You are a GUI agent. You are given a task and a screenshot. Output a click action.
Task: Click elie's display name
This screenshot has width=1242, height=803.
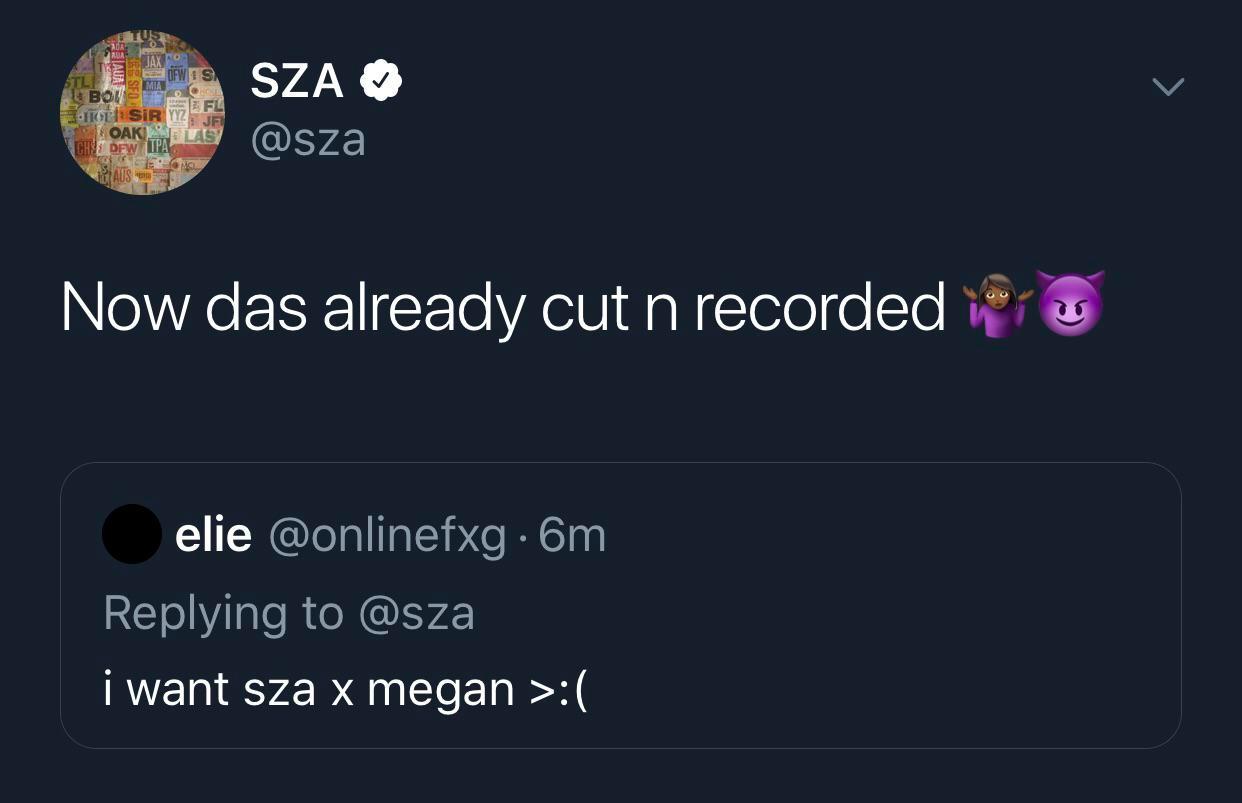pyautogui.click(x=213, y=534)
